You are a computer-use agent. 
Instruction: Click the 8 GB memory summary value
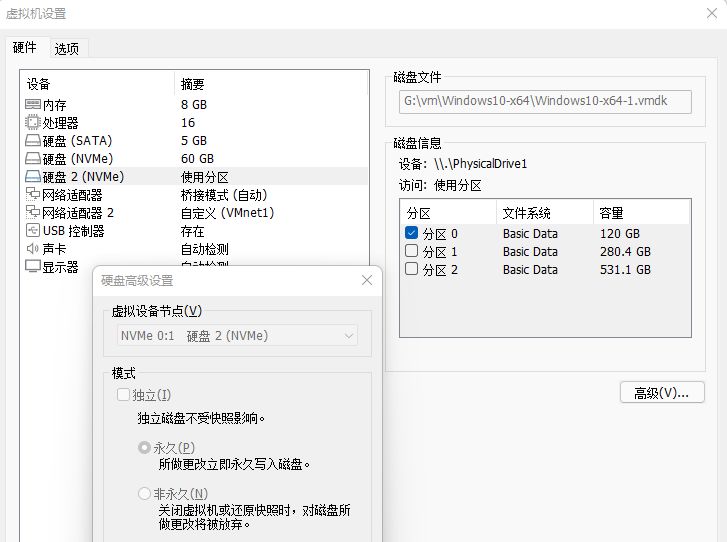(194, 105)
